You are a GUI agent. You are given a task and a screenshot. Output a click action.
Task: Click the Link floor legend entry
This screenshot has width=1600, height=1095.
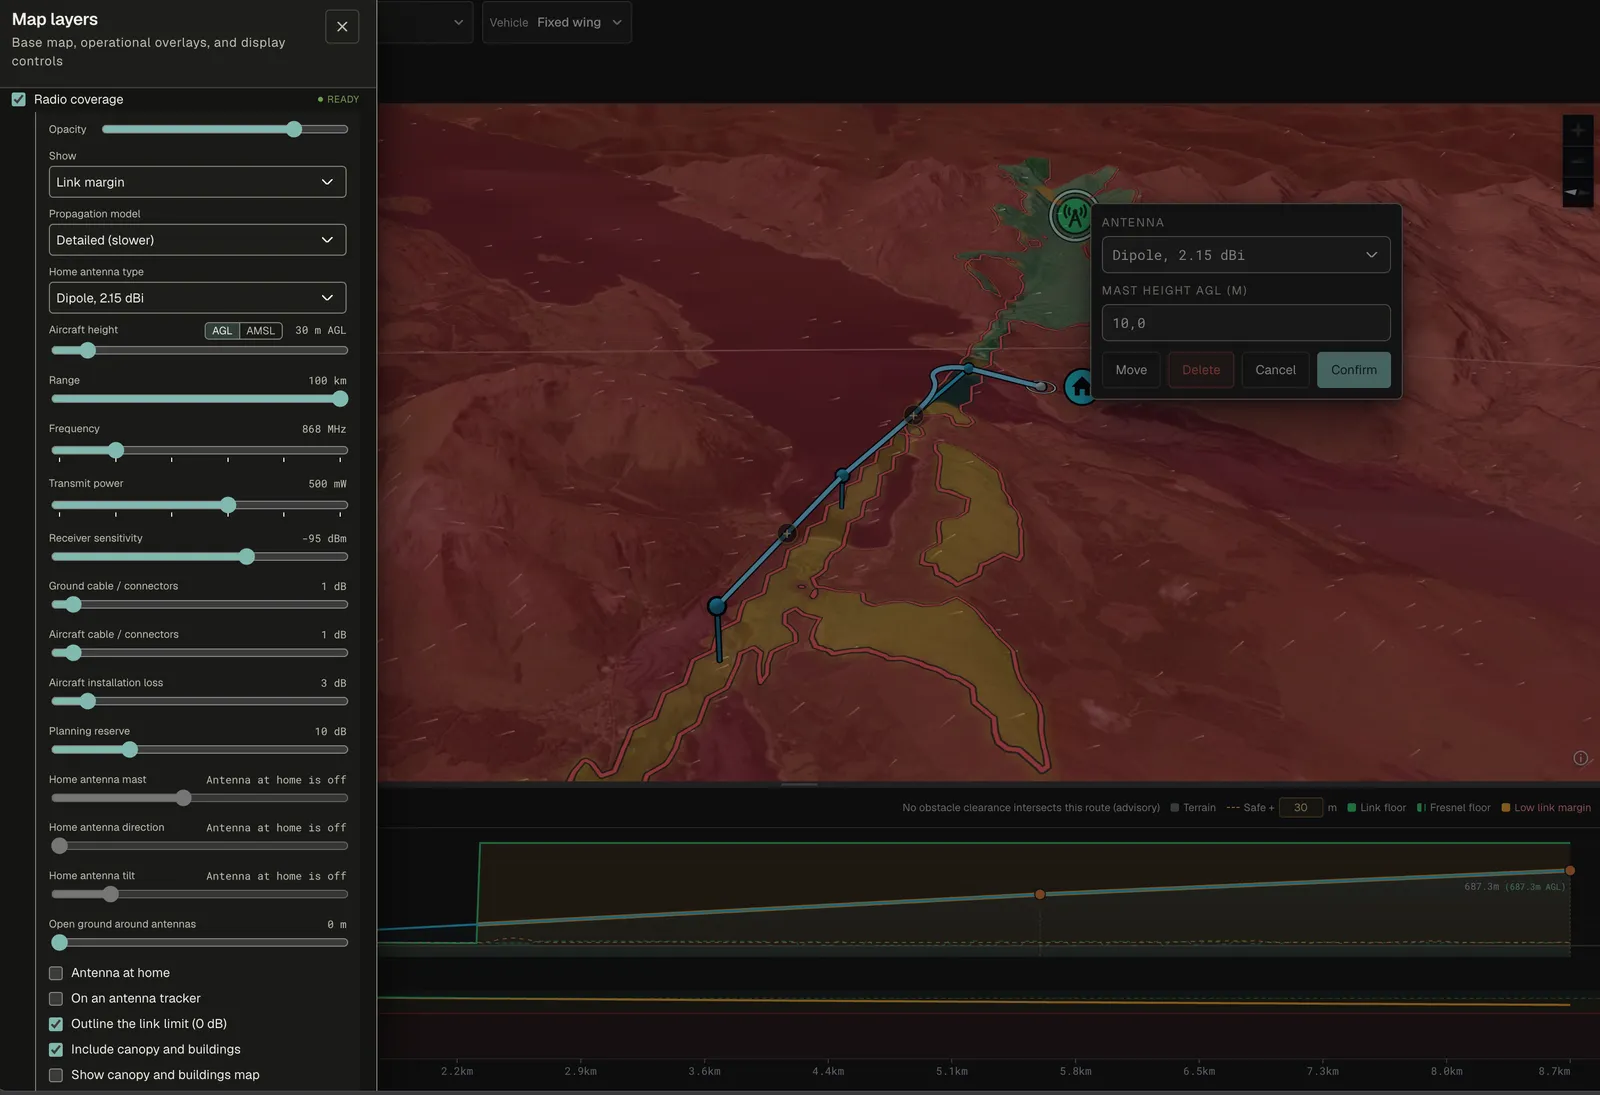click(x=1376, y=808)
